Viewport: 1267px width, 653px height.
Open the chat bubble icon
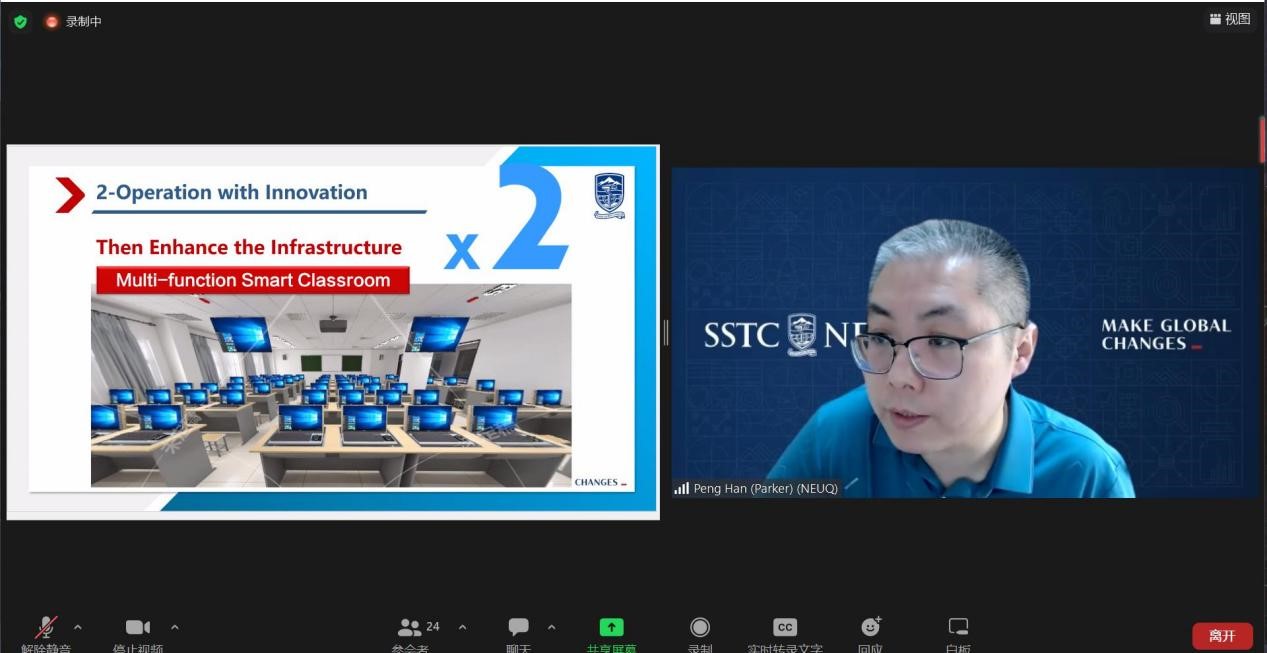[x=518, y=627]
